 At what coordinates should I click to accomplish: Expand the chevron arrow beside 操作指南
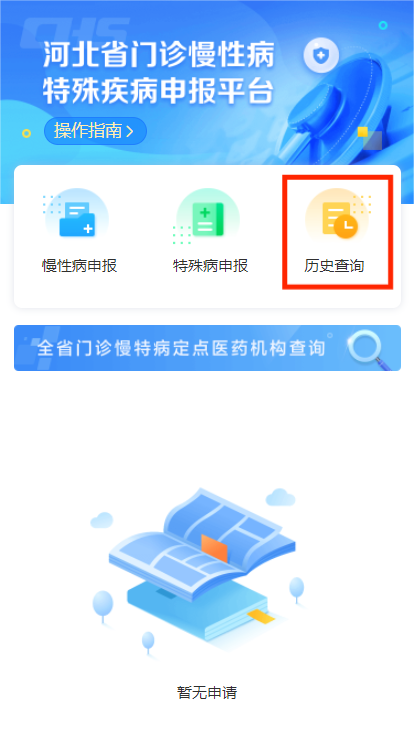[x=130, y=131]
